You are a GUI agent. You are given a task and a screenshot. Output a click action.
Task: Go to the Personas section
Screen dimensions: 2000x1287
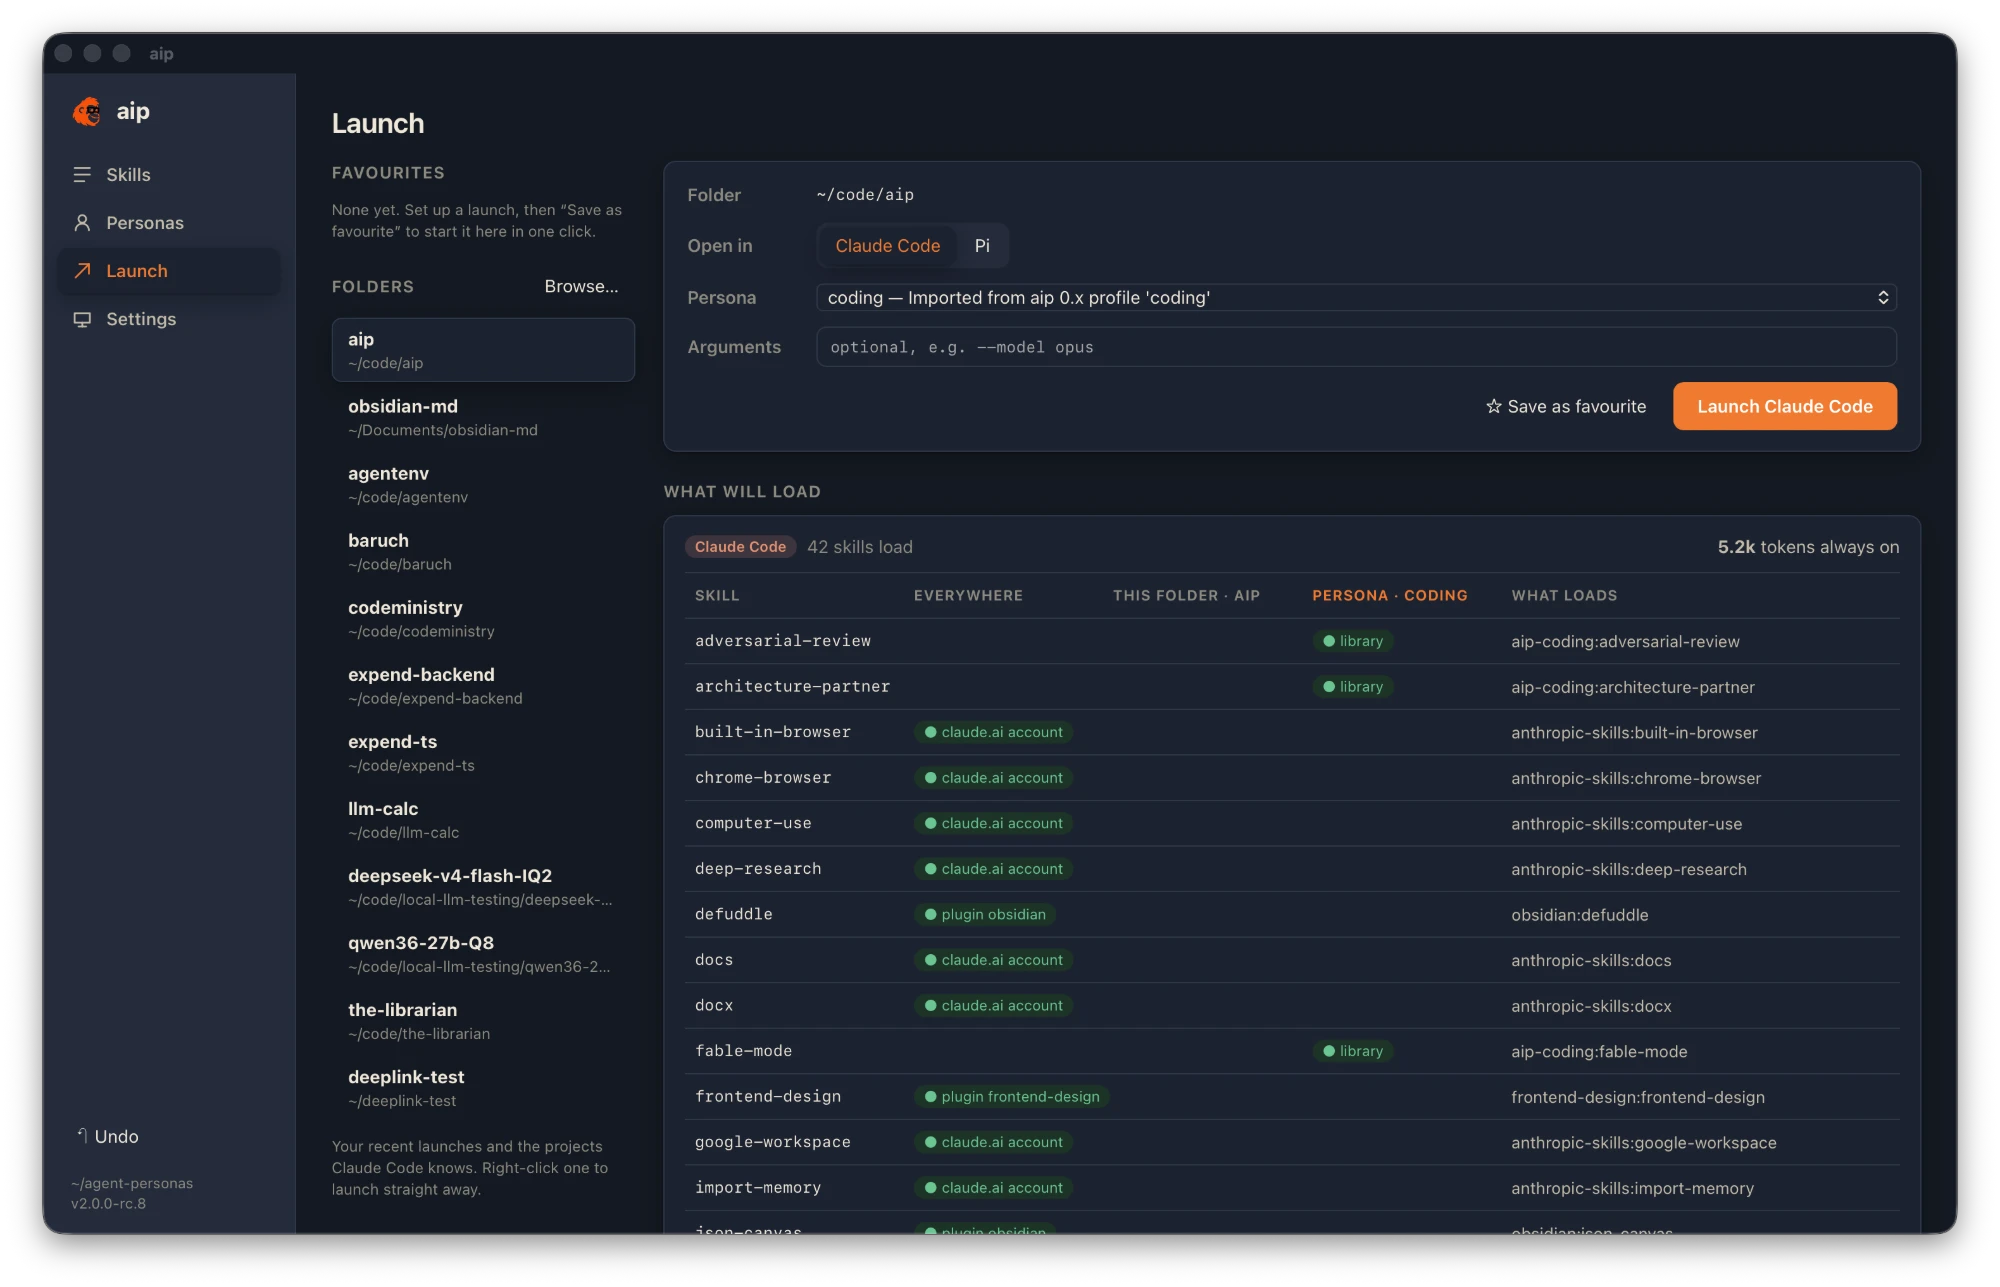click(169, 222)
